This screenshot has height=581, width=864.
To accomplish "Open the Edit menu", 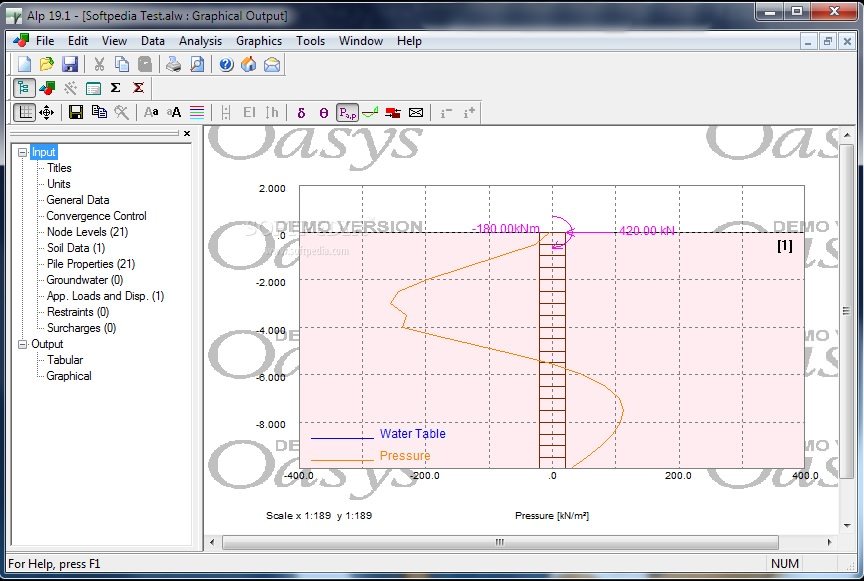I will pos(78,41).
